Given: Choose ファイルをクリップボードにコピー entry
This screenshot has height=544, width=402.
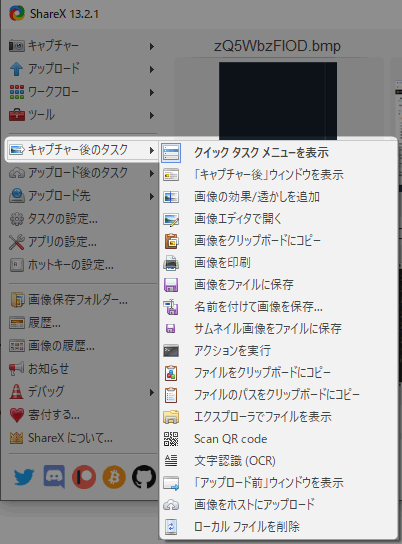Looking at the screenshot, I should 278,373.
